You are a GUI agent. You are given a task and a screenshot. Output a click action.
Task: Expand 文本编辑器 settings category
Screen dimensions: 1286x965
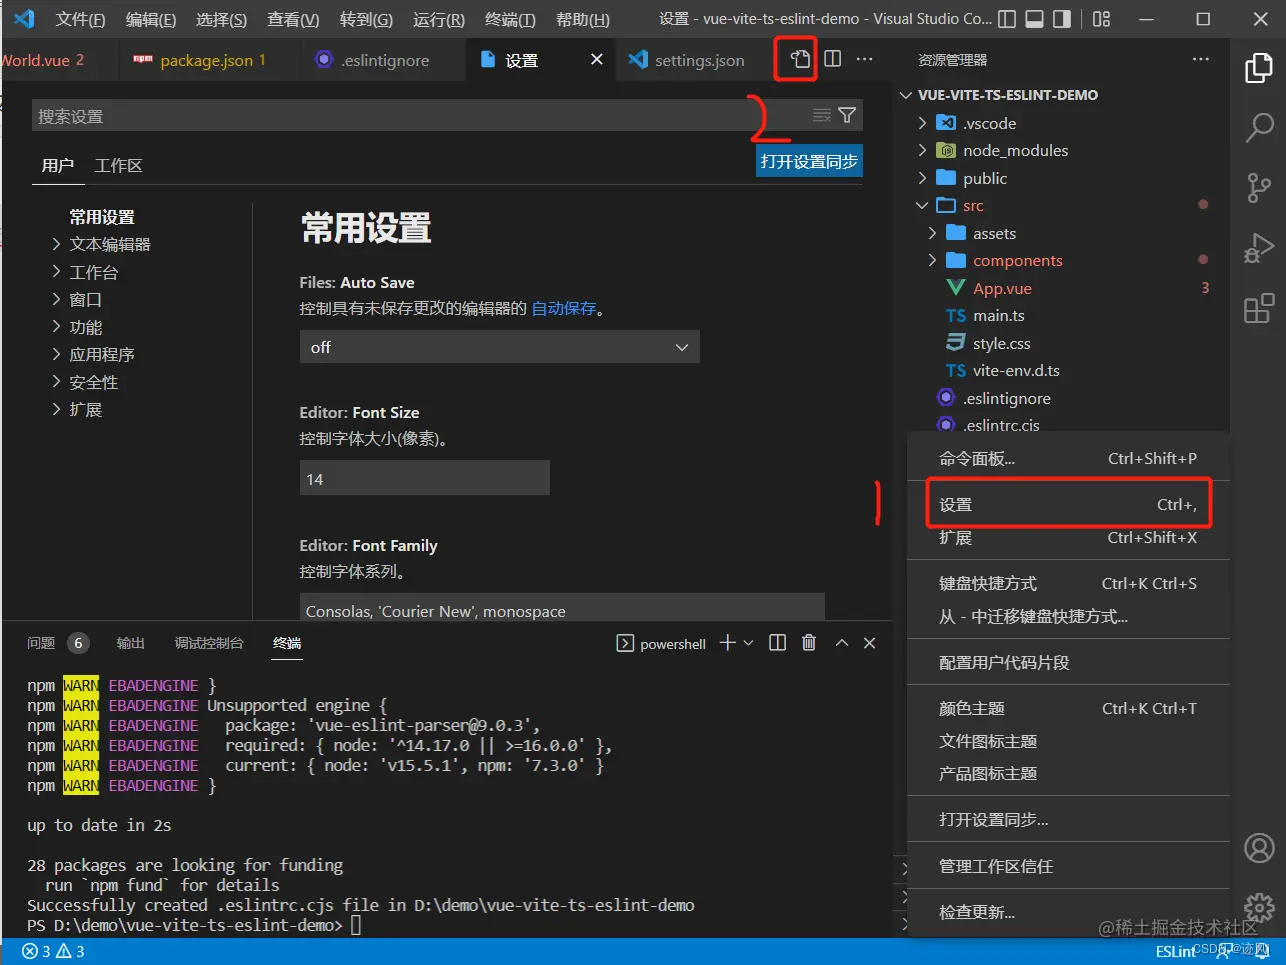click(x=57, y=244)
